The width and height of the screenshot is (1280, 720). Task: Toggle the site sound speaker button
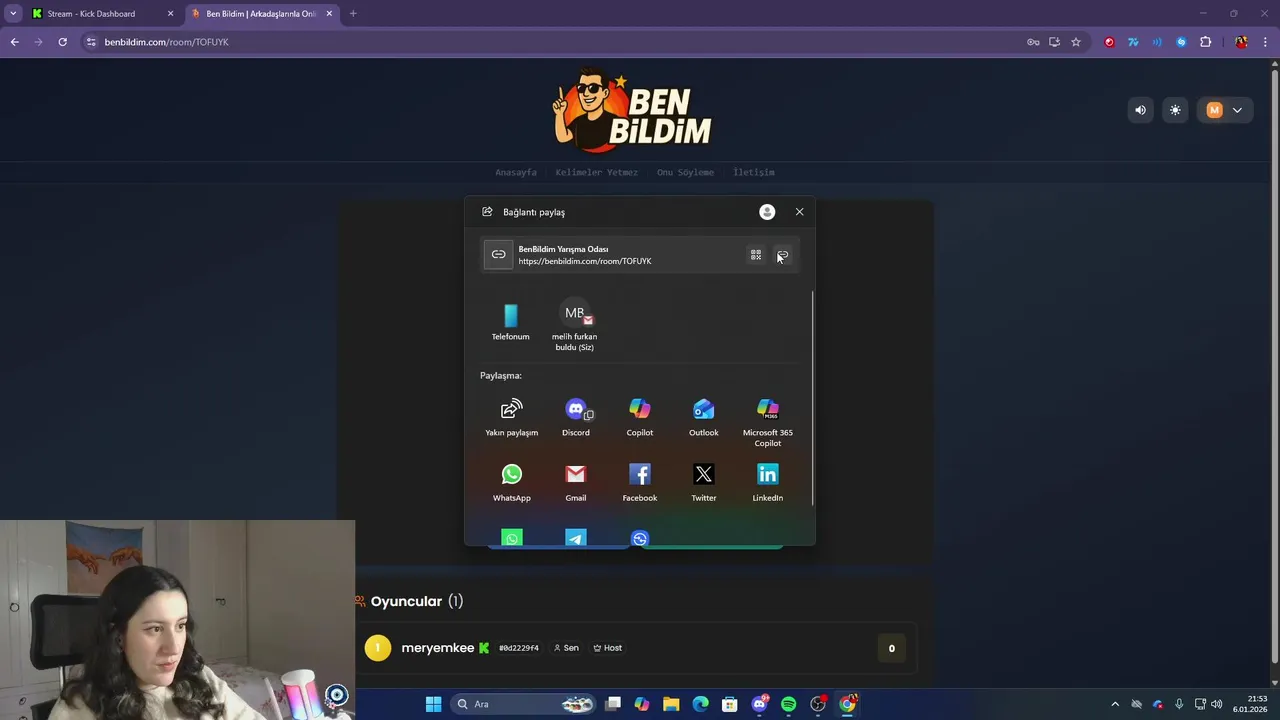point(1140,110)
